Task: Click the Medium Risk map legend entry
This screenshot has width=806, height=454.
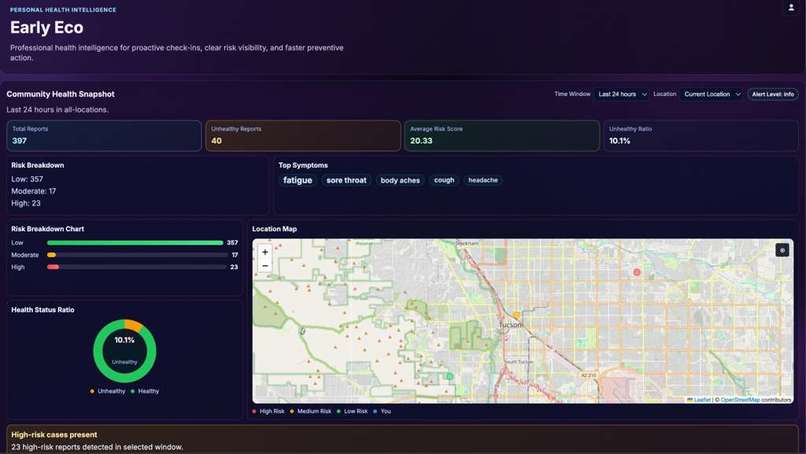Action: click(310, 411)
